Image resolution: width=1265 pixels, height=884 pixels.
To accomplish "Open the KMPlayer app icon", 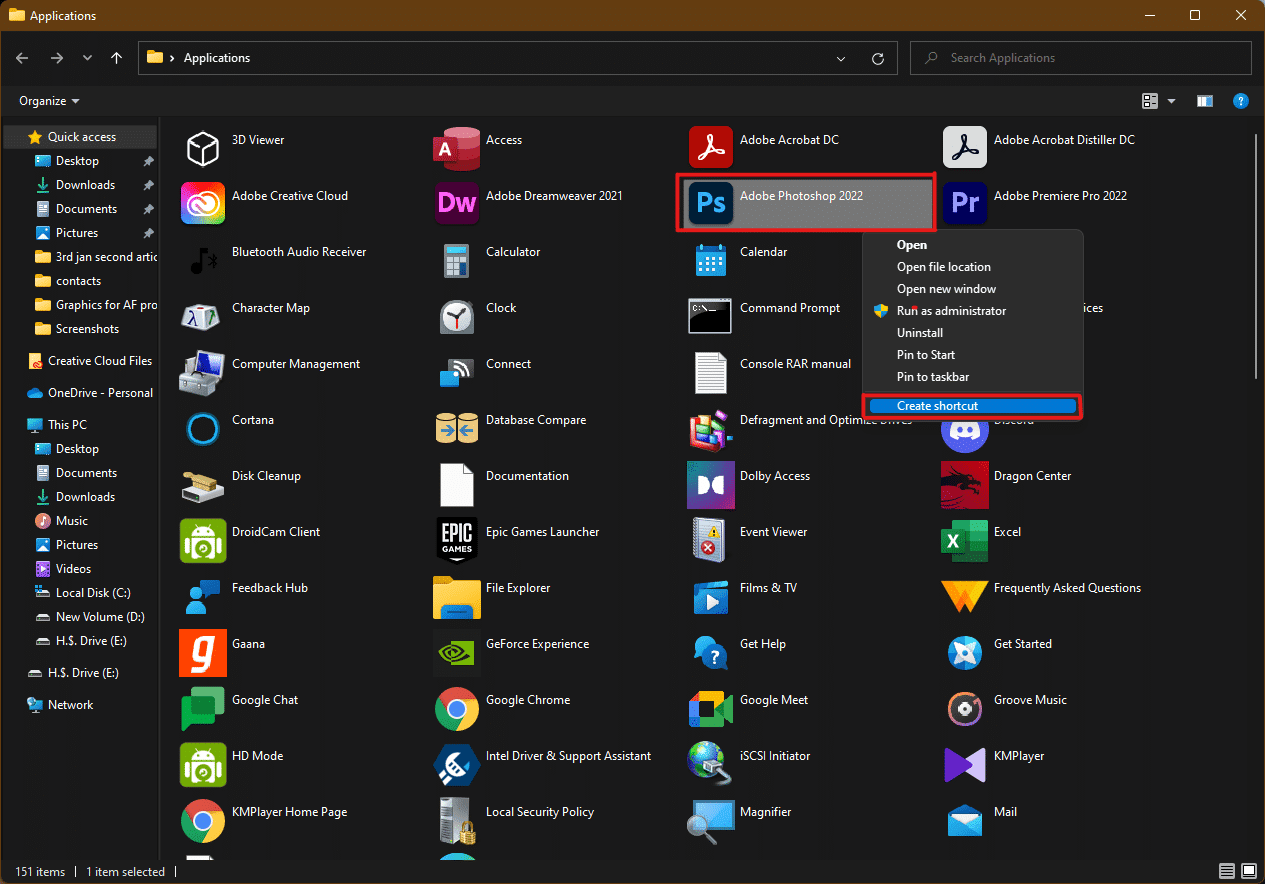I will coord(964,765).
